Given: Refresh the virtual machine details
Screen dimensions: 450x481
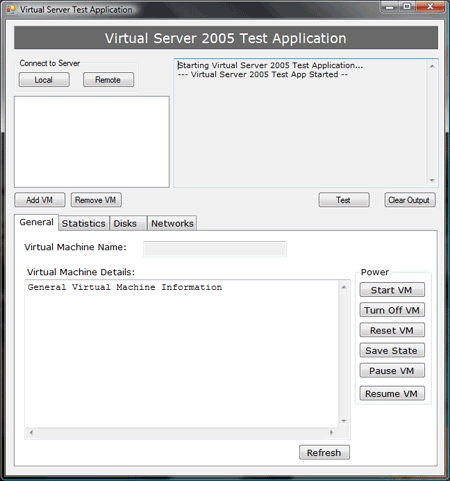Looking at the screenshot, I should point(324,453).
